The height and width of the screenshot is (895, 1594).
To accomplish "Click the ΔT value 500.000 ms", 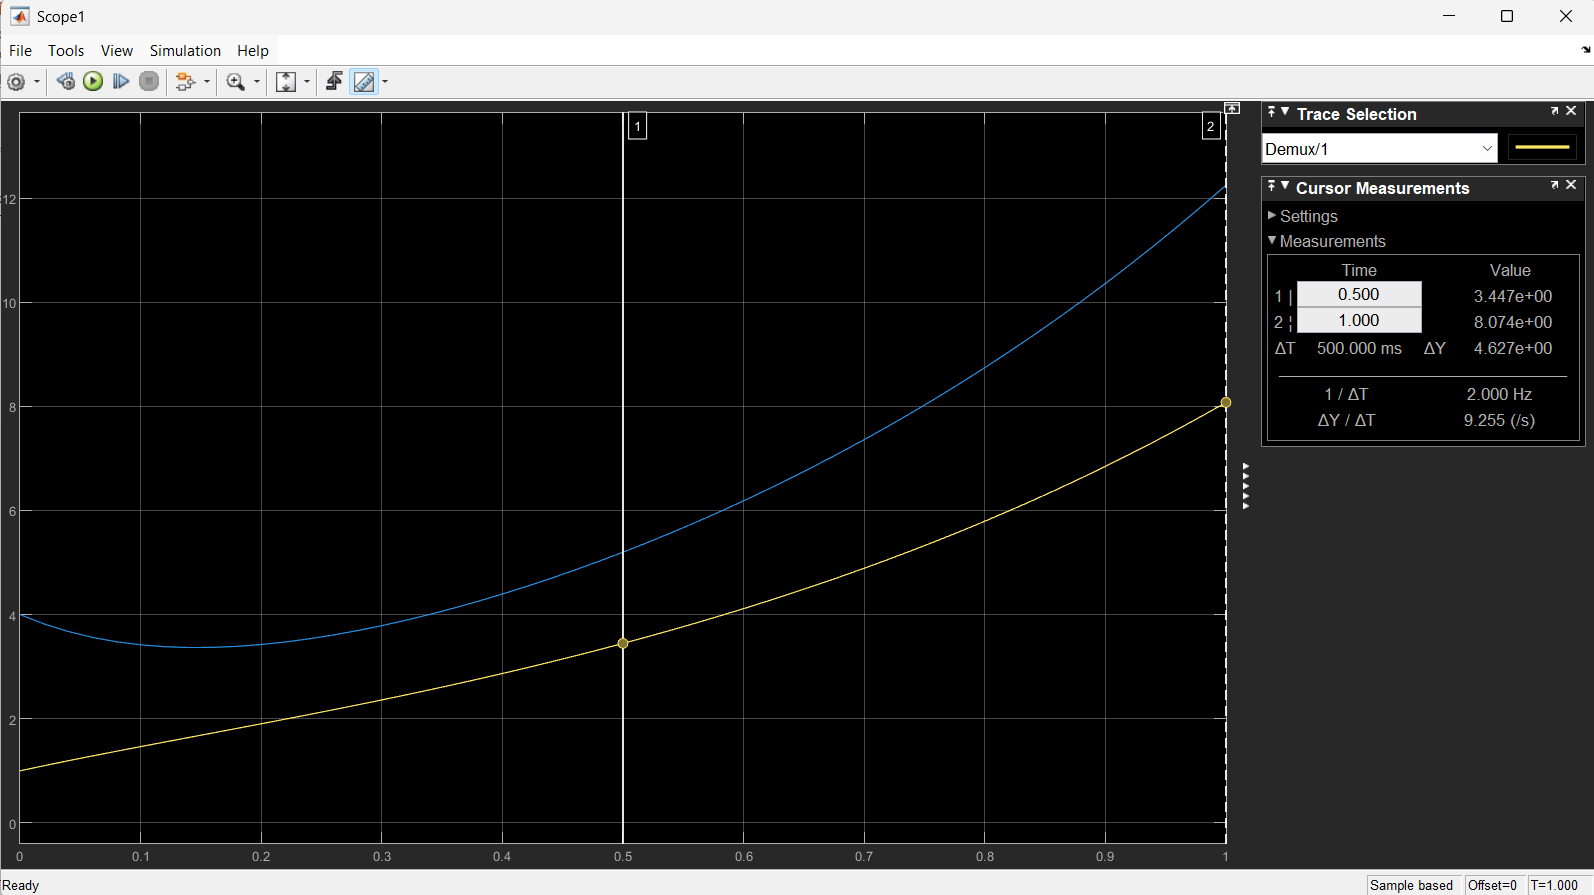I will (1359, 348).
